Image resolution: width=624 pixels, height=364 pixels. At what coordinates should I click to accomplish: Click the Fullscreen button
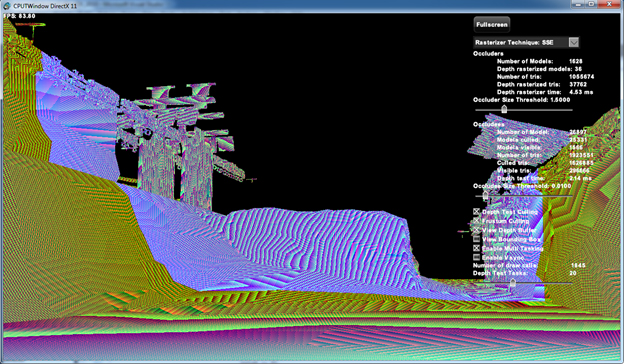(492, 24)
